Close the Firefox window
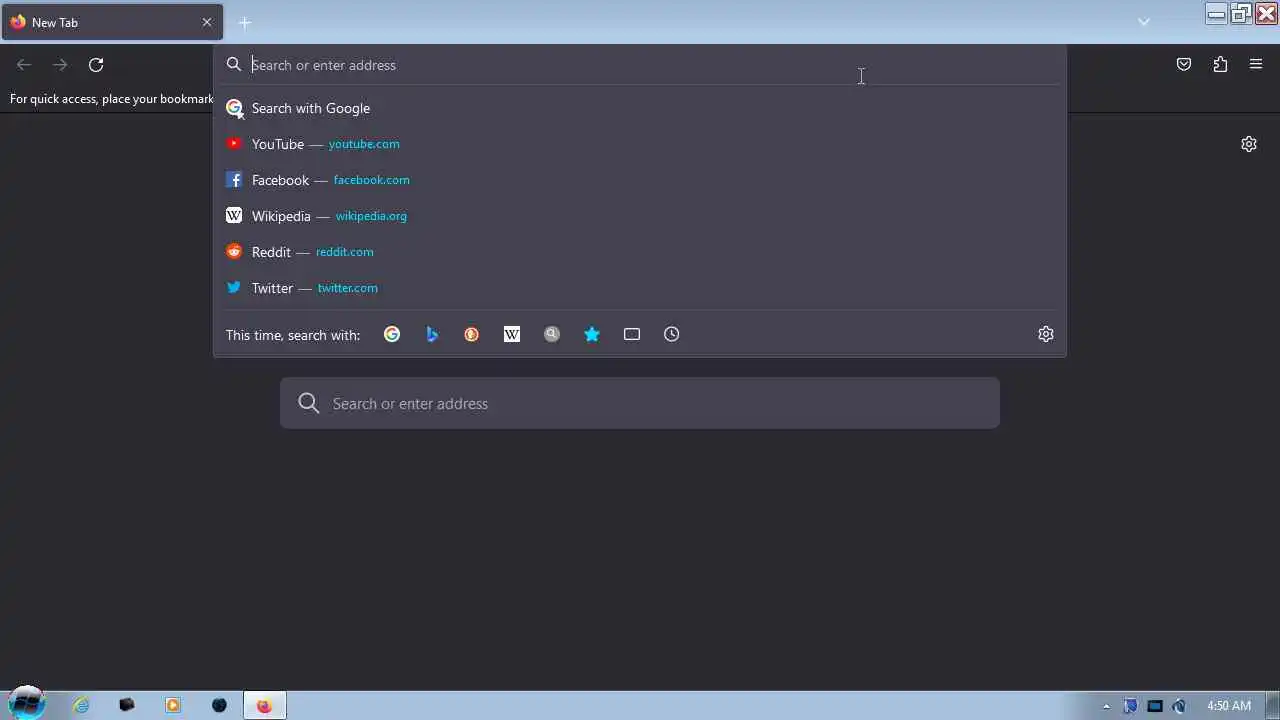 (1266, 13)
